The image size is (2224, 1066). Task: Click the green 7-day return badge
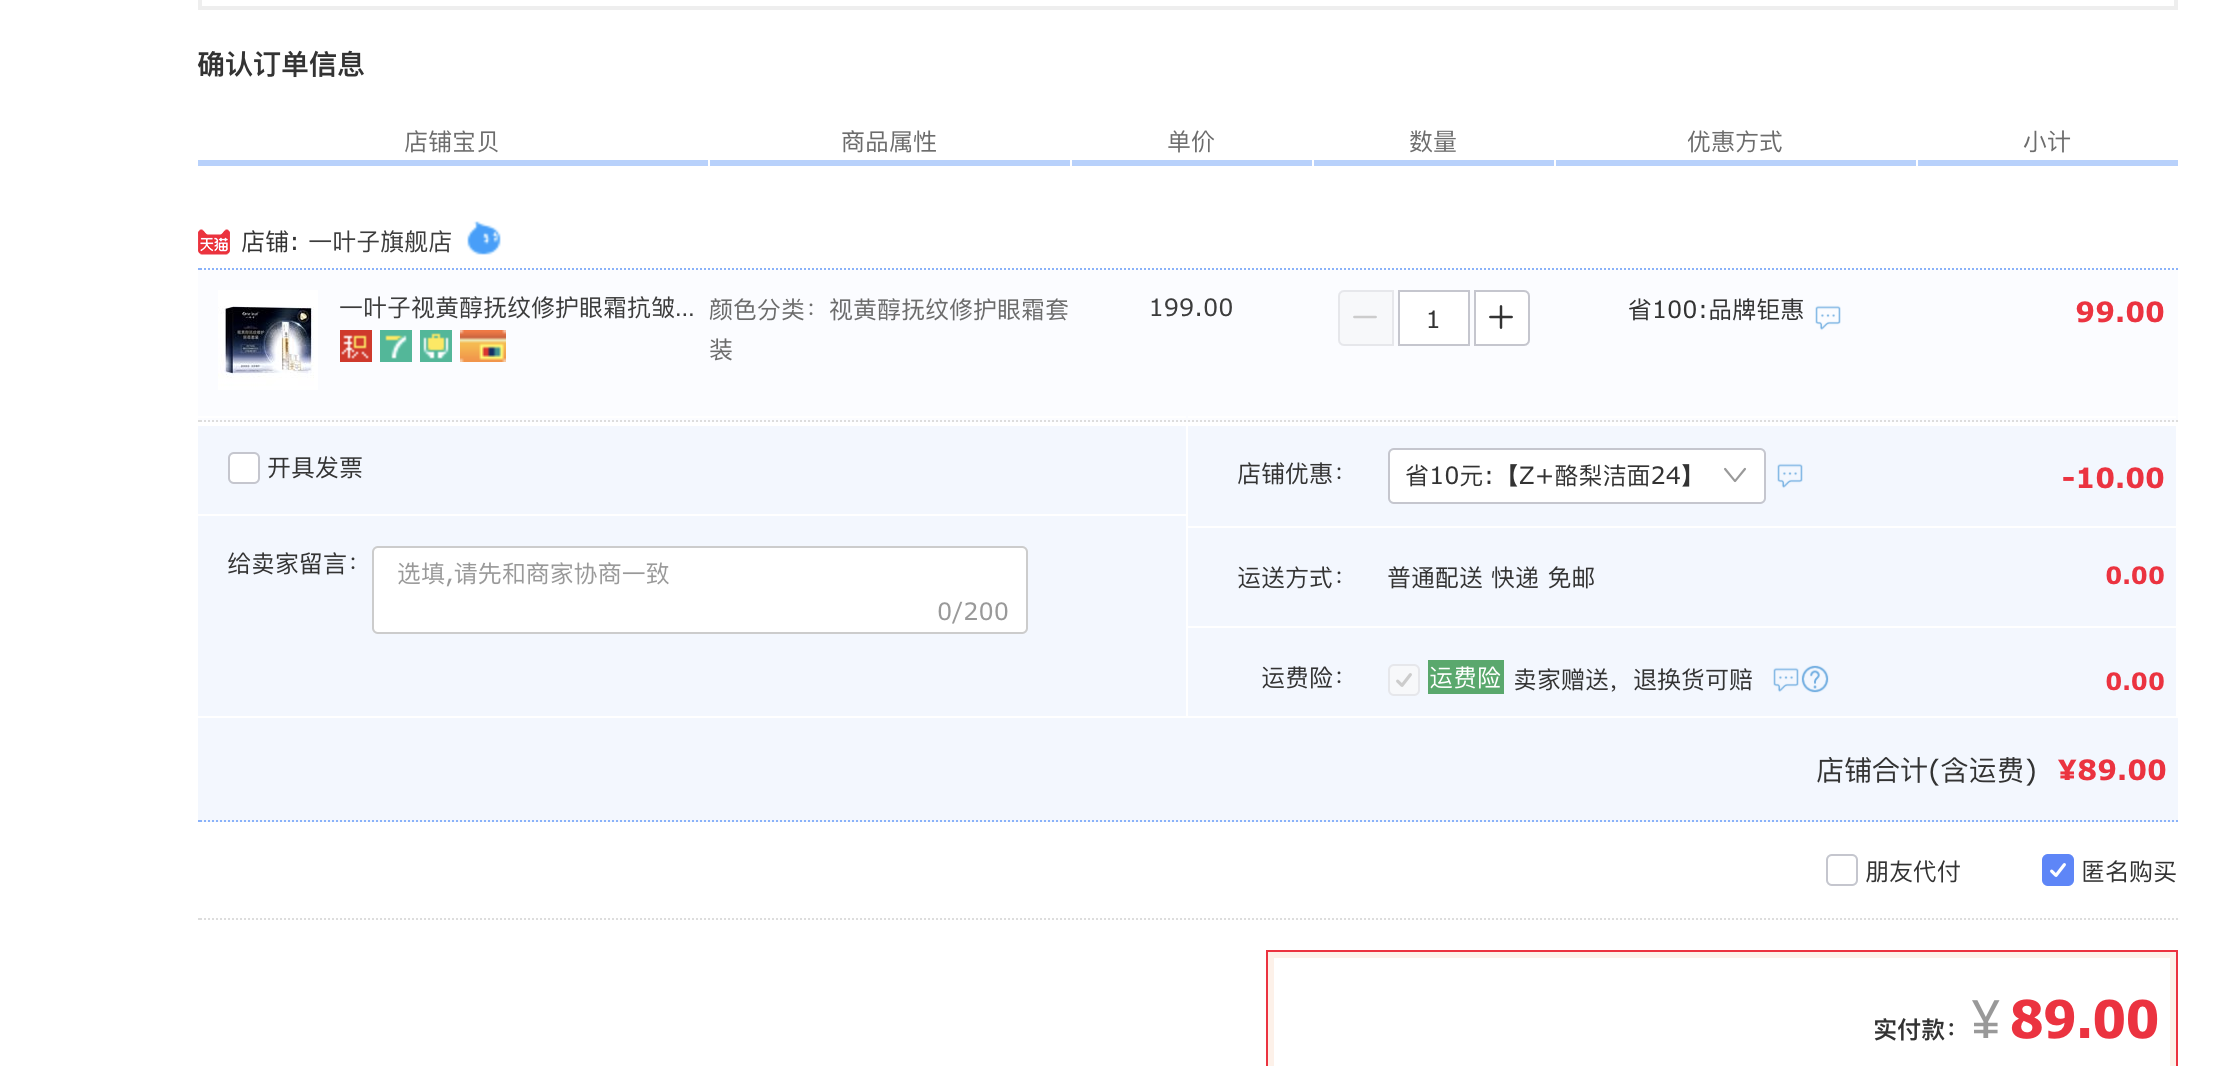396,346
